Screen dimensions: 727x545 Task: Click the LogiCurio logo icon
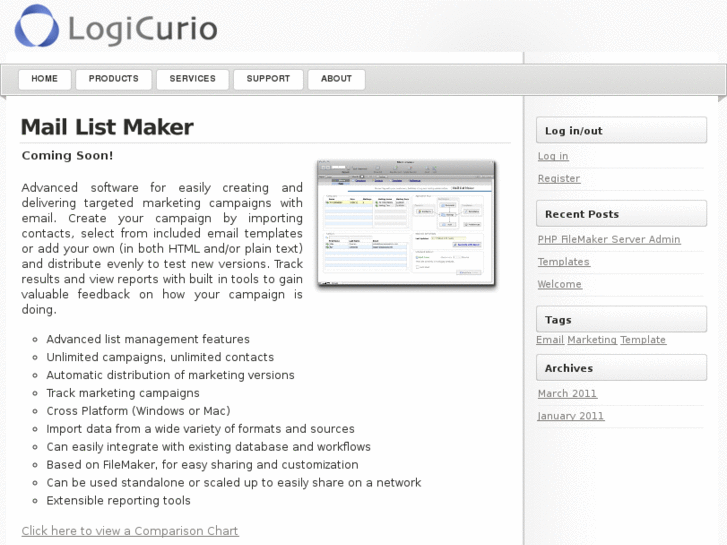(37, 26)
